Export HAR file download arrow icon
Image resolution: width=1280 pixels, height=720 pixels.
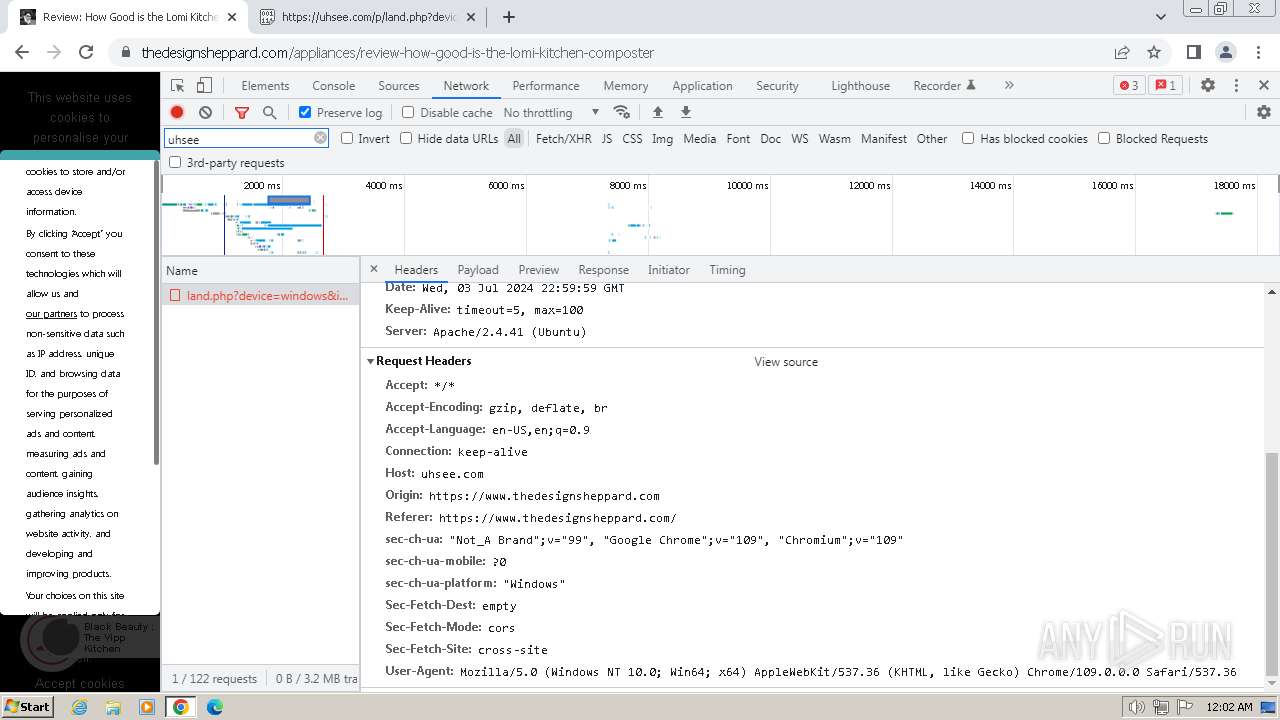pyautogui.click(x=686, y=112)
